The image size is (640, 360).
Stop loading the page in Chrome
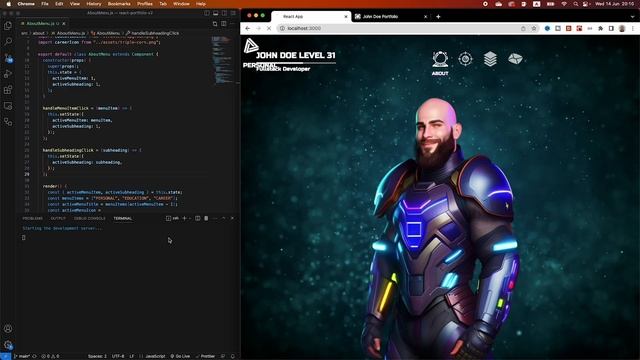[269, 28]
